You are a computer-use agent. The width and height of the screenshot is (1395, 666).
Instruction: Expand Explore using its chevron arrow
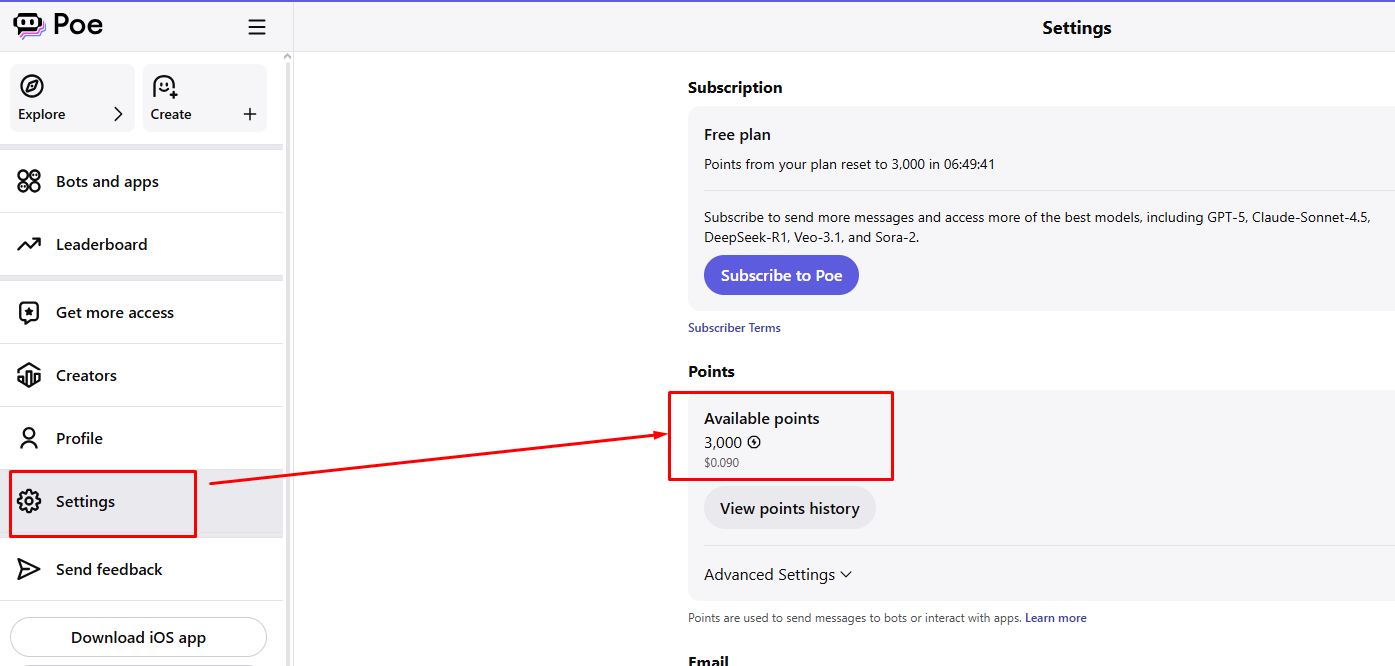[x=118, y=114]
